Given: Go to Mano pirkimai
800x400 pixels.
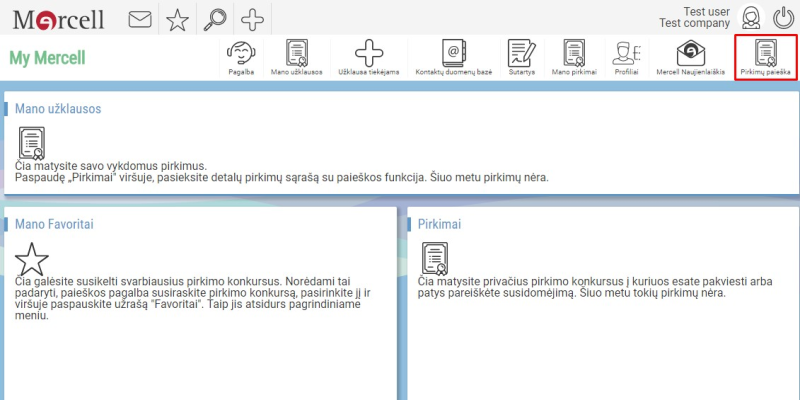Looking at the screenshot, I should [574, 58].
